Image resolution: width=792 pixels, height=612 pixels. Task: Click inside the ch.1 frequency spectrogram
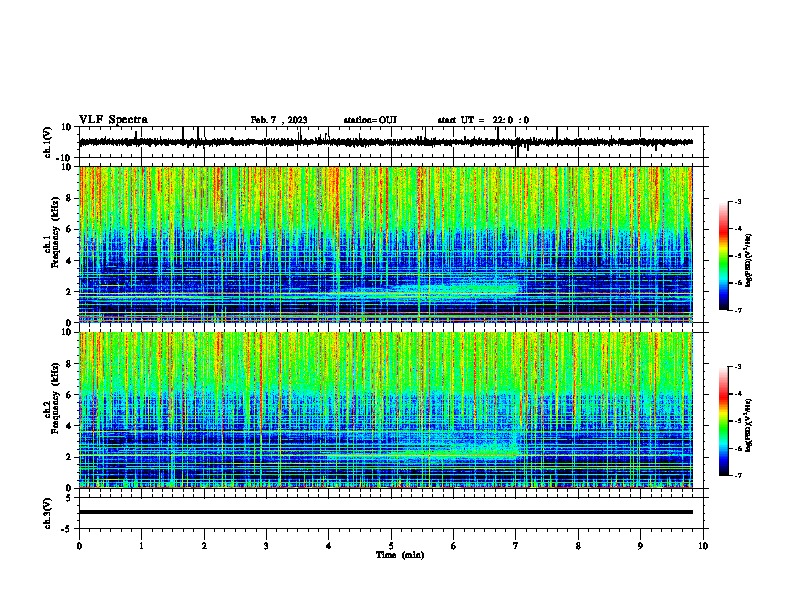tap(385, 244)
